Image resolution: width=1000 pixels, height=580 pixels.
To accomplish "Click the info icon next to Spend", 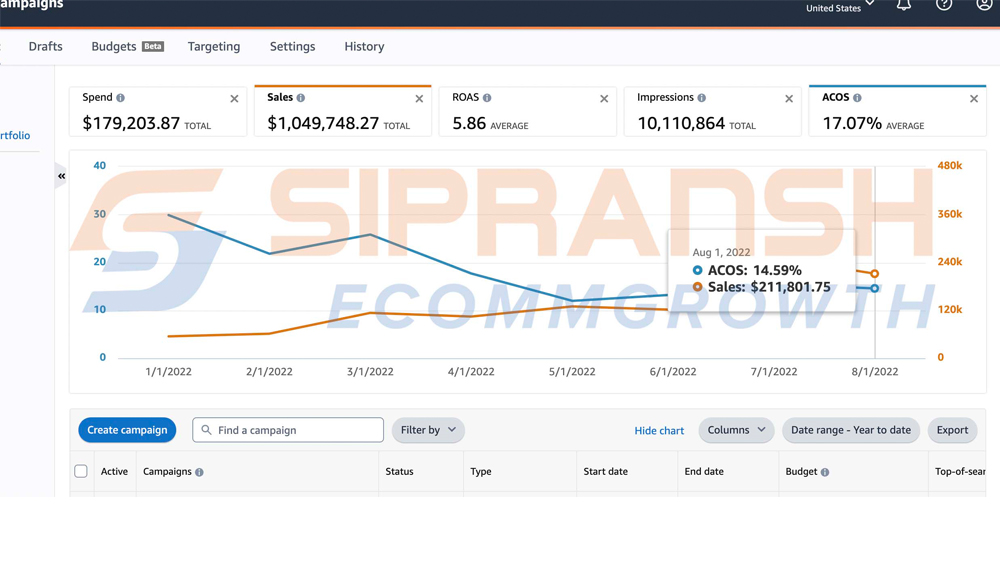I will (121, 98).
